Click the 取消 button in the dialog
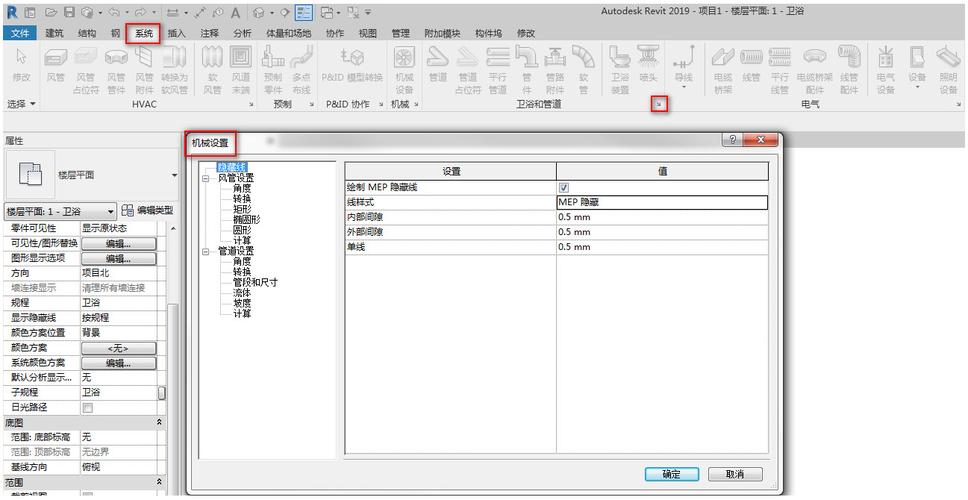Viewport: 968px width, 500px height. tap(734, 474)
